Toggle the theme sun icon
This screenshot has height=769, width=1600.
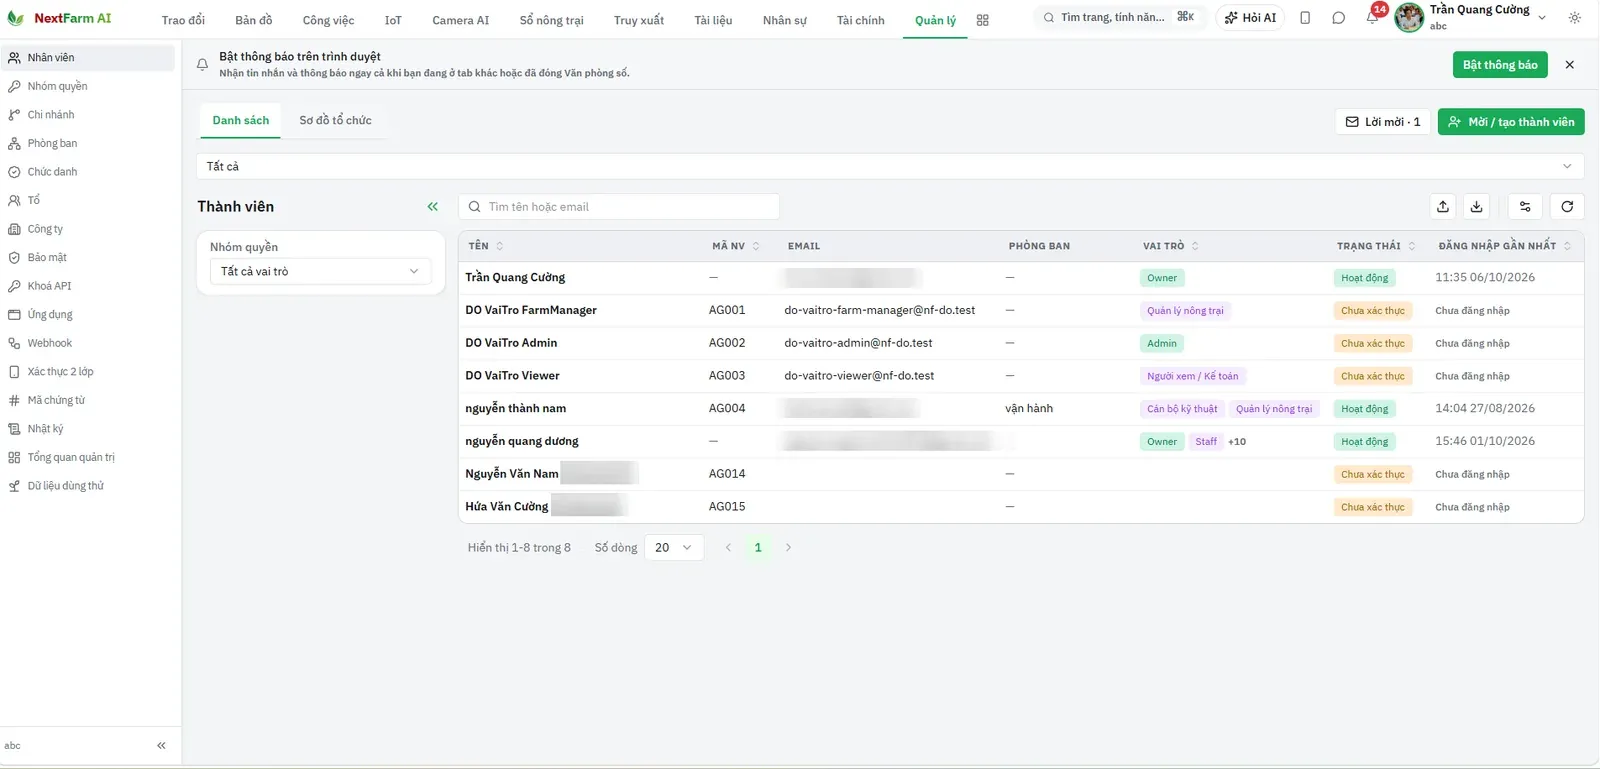point(1575,18)
